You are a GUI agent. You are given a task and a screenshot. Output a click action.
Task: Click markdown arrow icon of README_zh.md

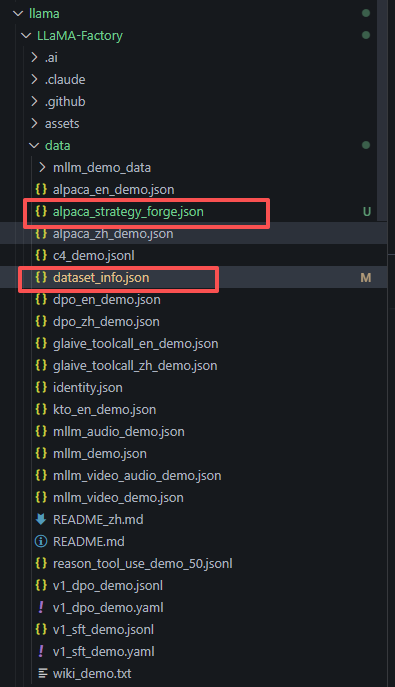coord(41,520)
